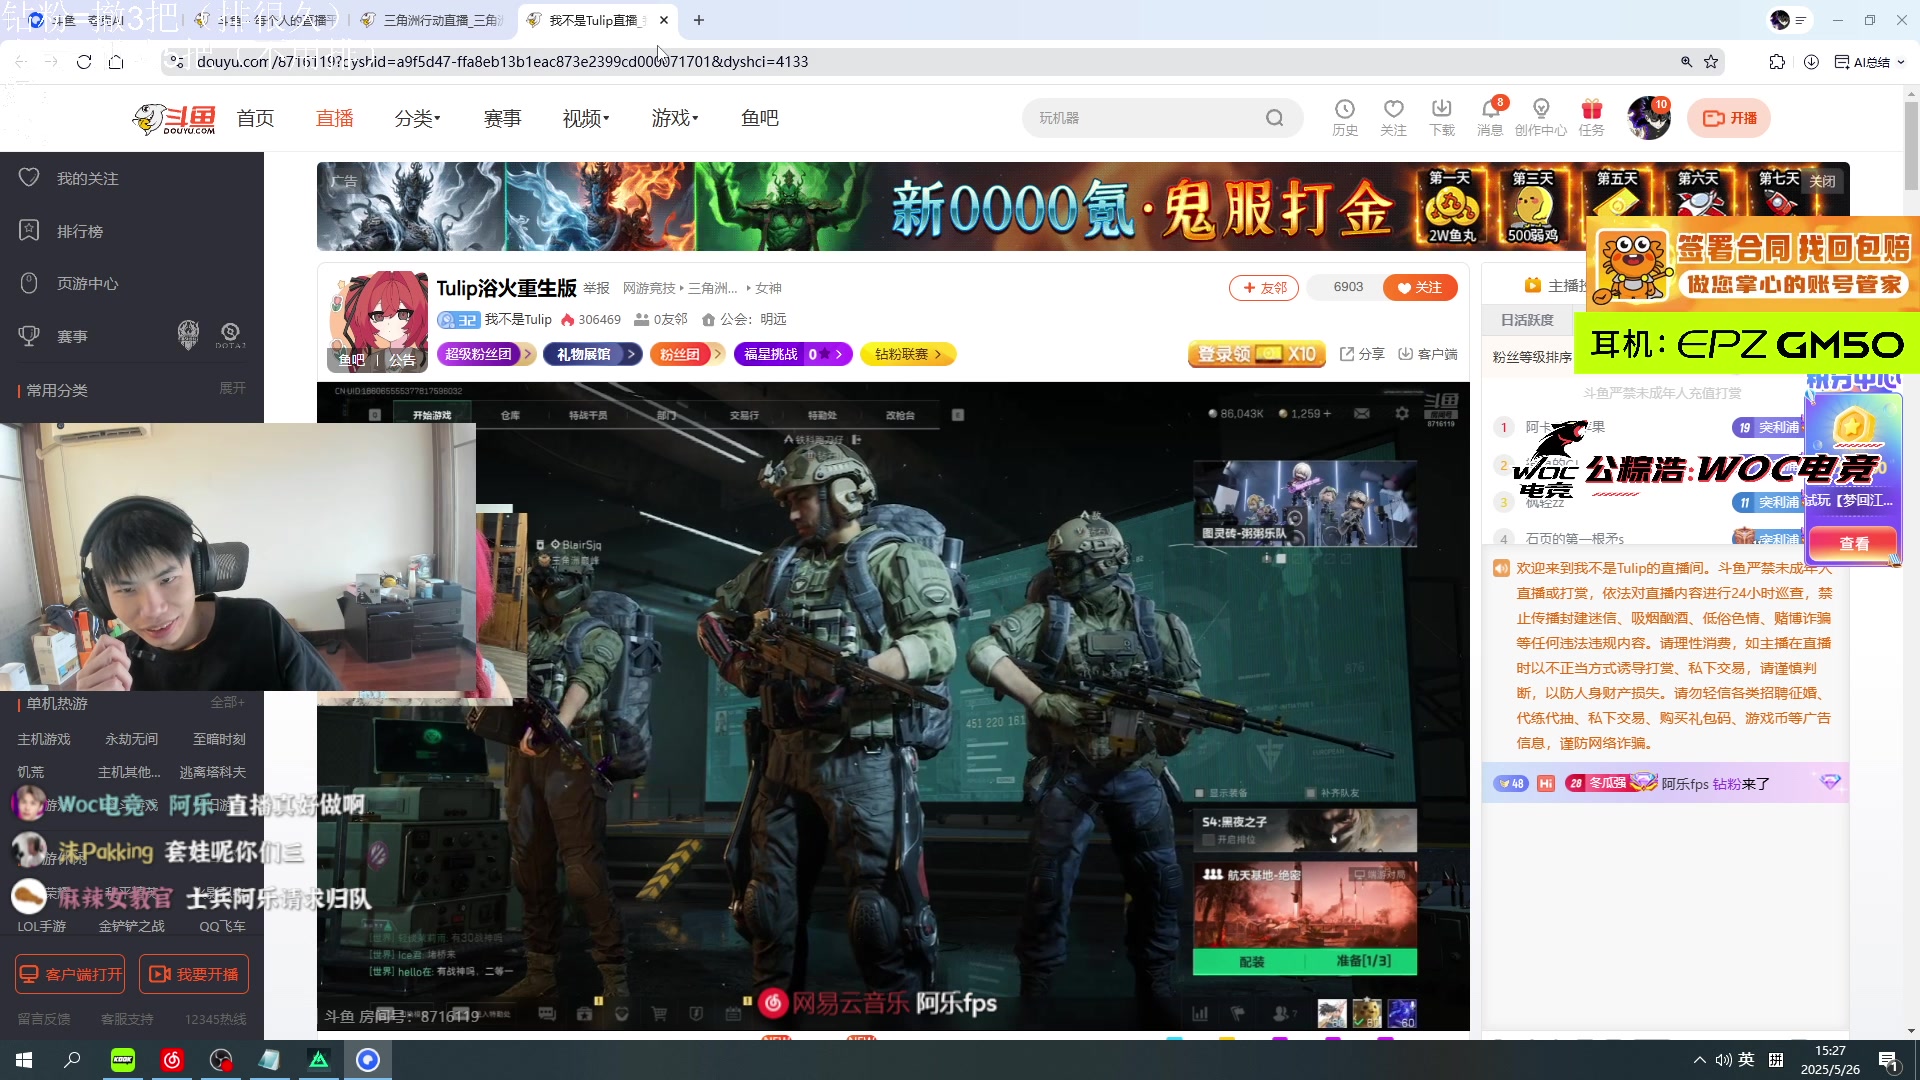Open Windows Start menu

(x=24, y=1060)
